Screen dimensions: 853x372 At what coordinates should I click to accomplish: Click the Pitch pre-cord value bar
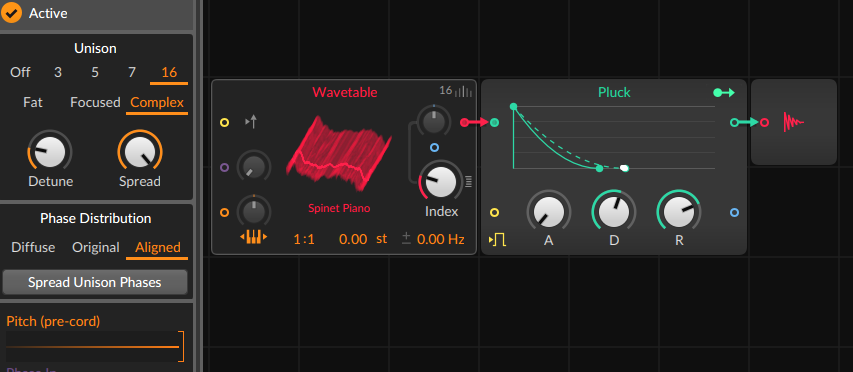click(95, 346)
